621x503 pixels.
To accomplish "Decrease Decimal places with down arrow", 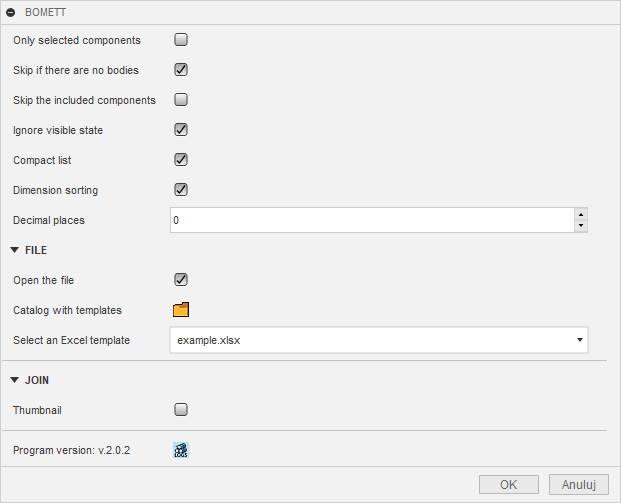I will click(581, 226).
